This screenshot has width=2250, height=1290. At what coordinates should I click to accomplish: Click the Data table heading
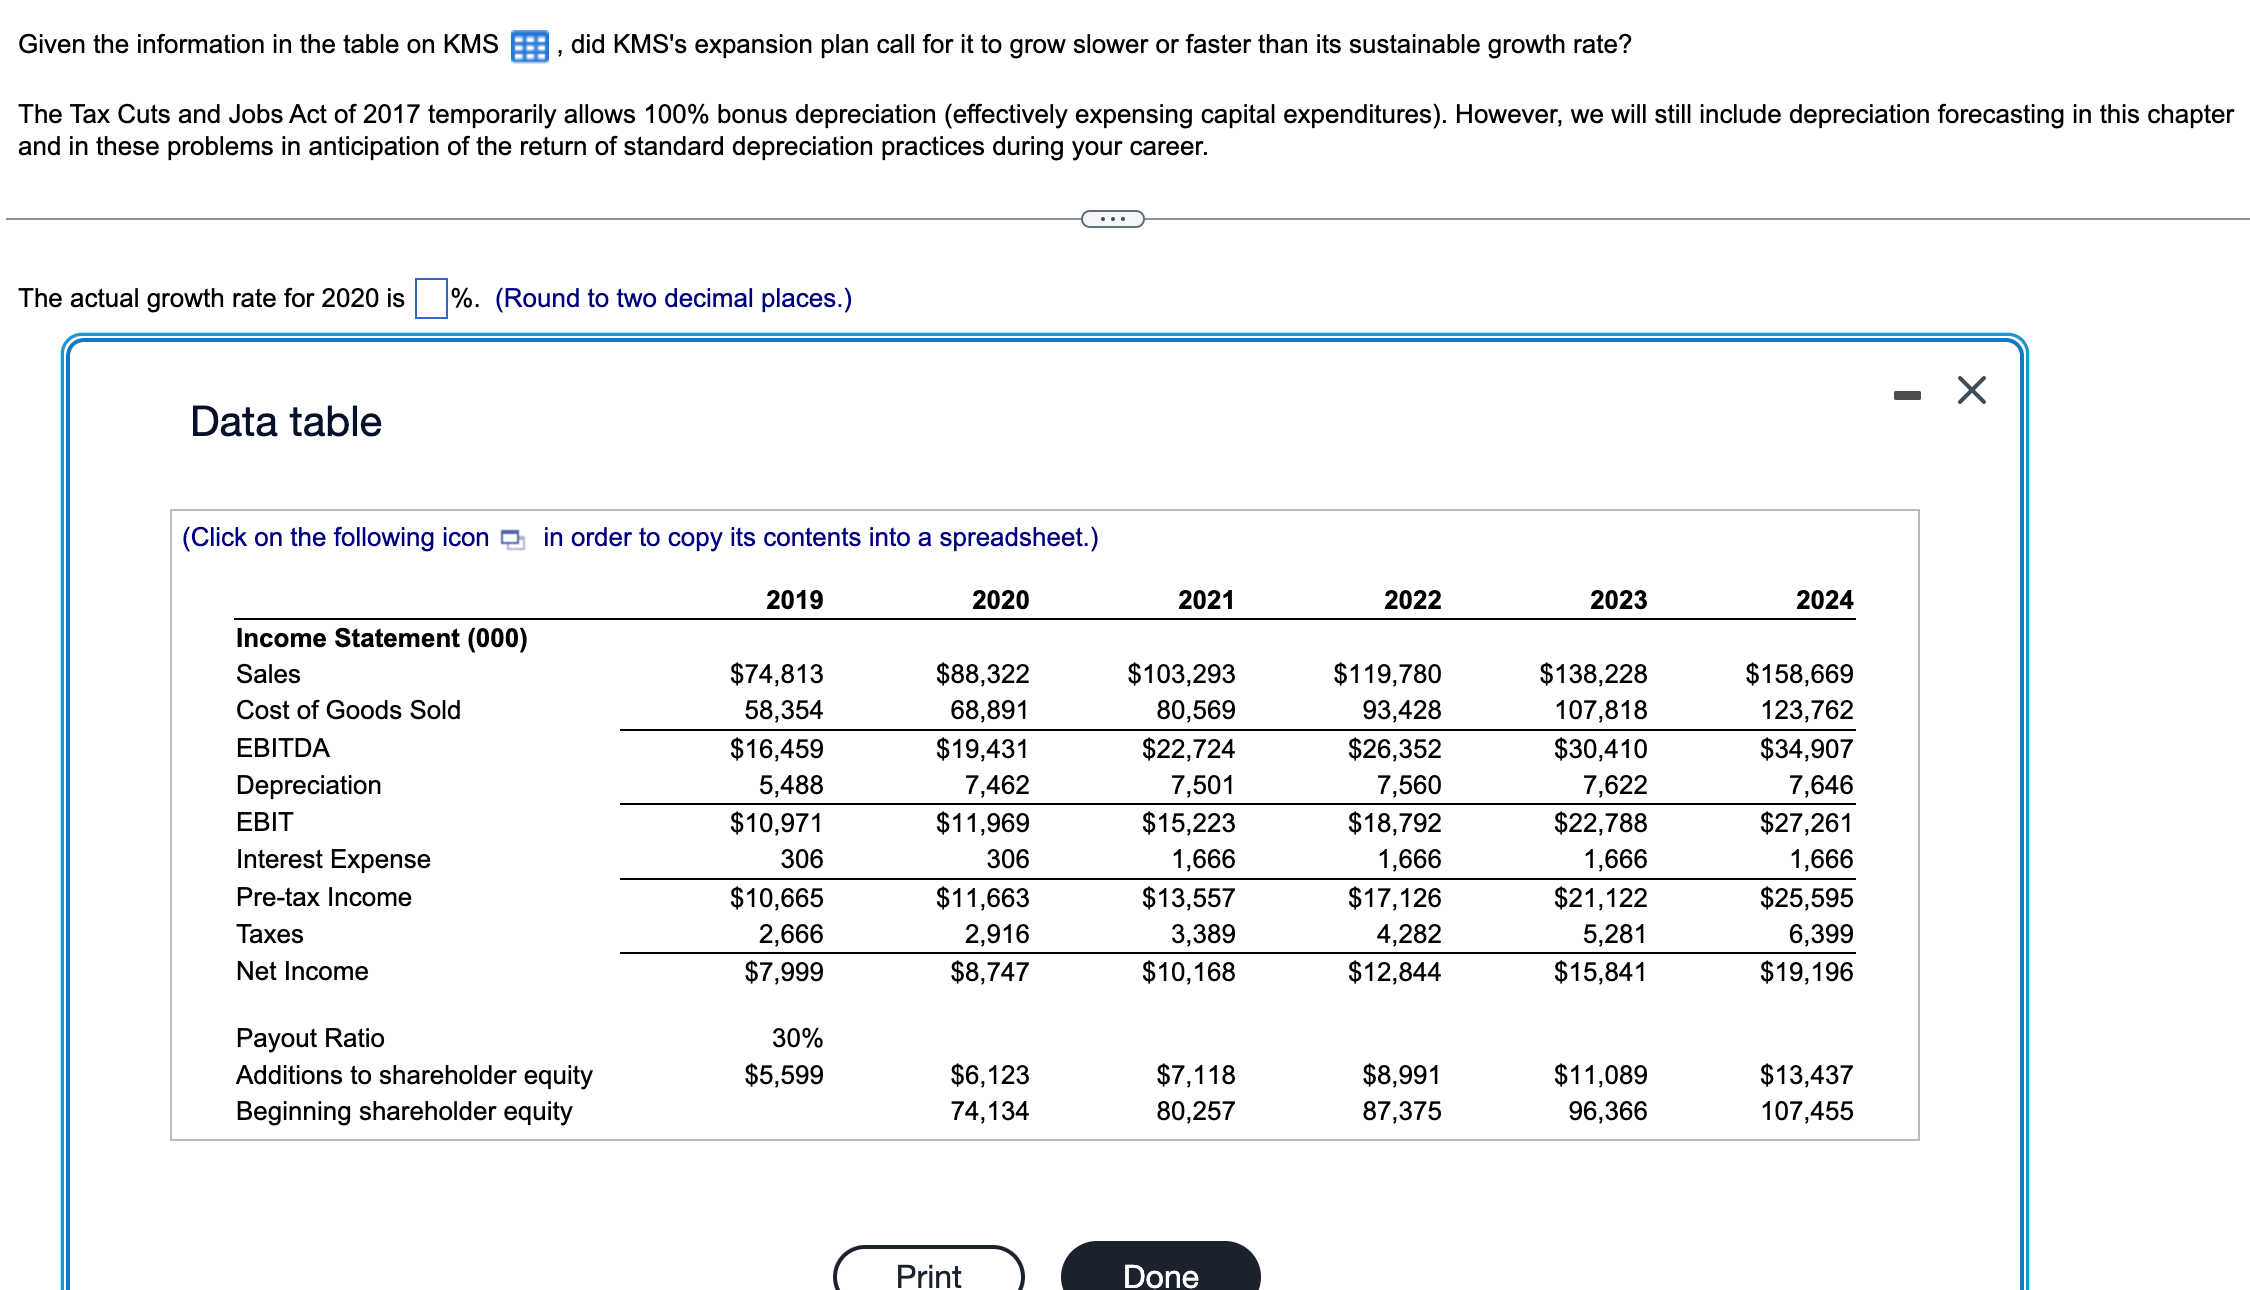(285, 420)
